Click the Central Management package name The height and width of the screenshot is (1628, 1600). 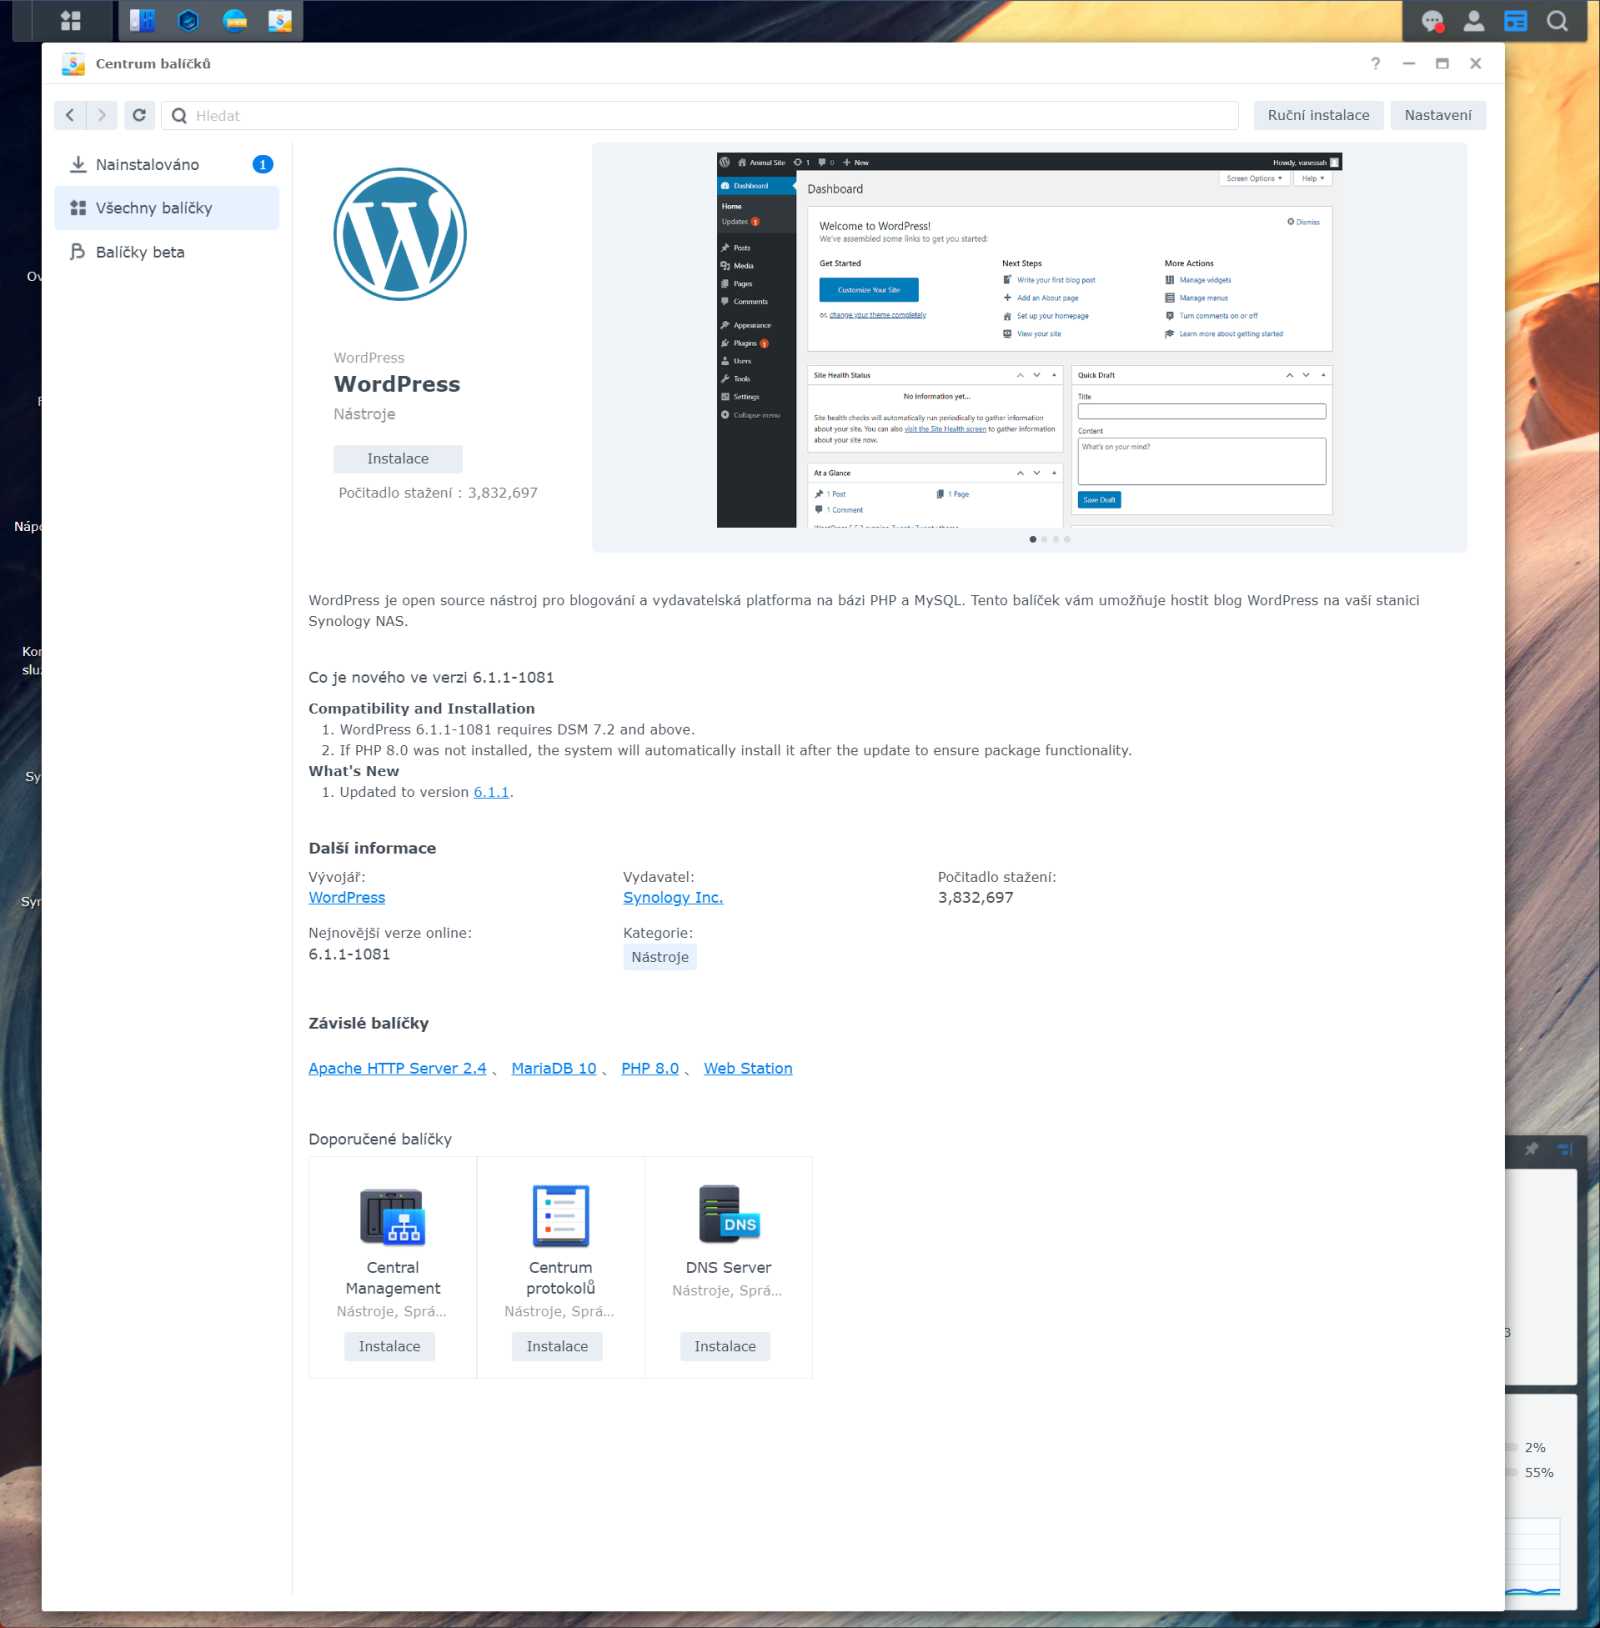(x=392, y=1278)
